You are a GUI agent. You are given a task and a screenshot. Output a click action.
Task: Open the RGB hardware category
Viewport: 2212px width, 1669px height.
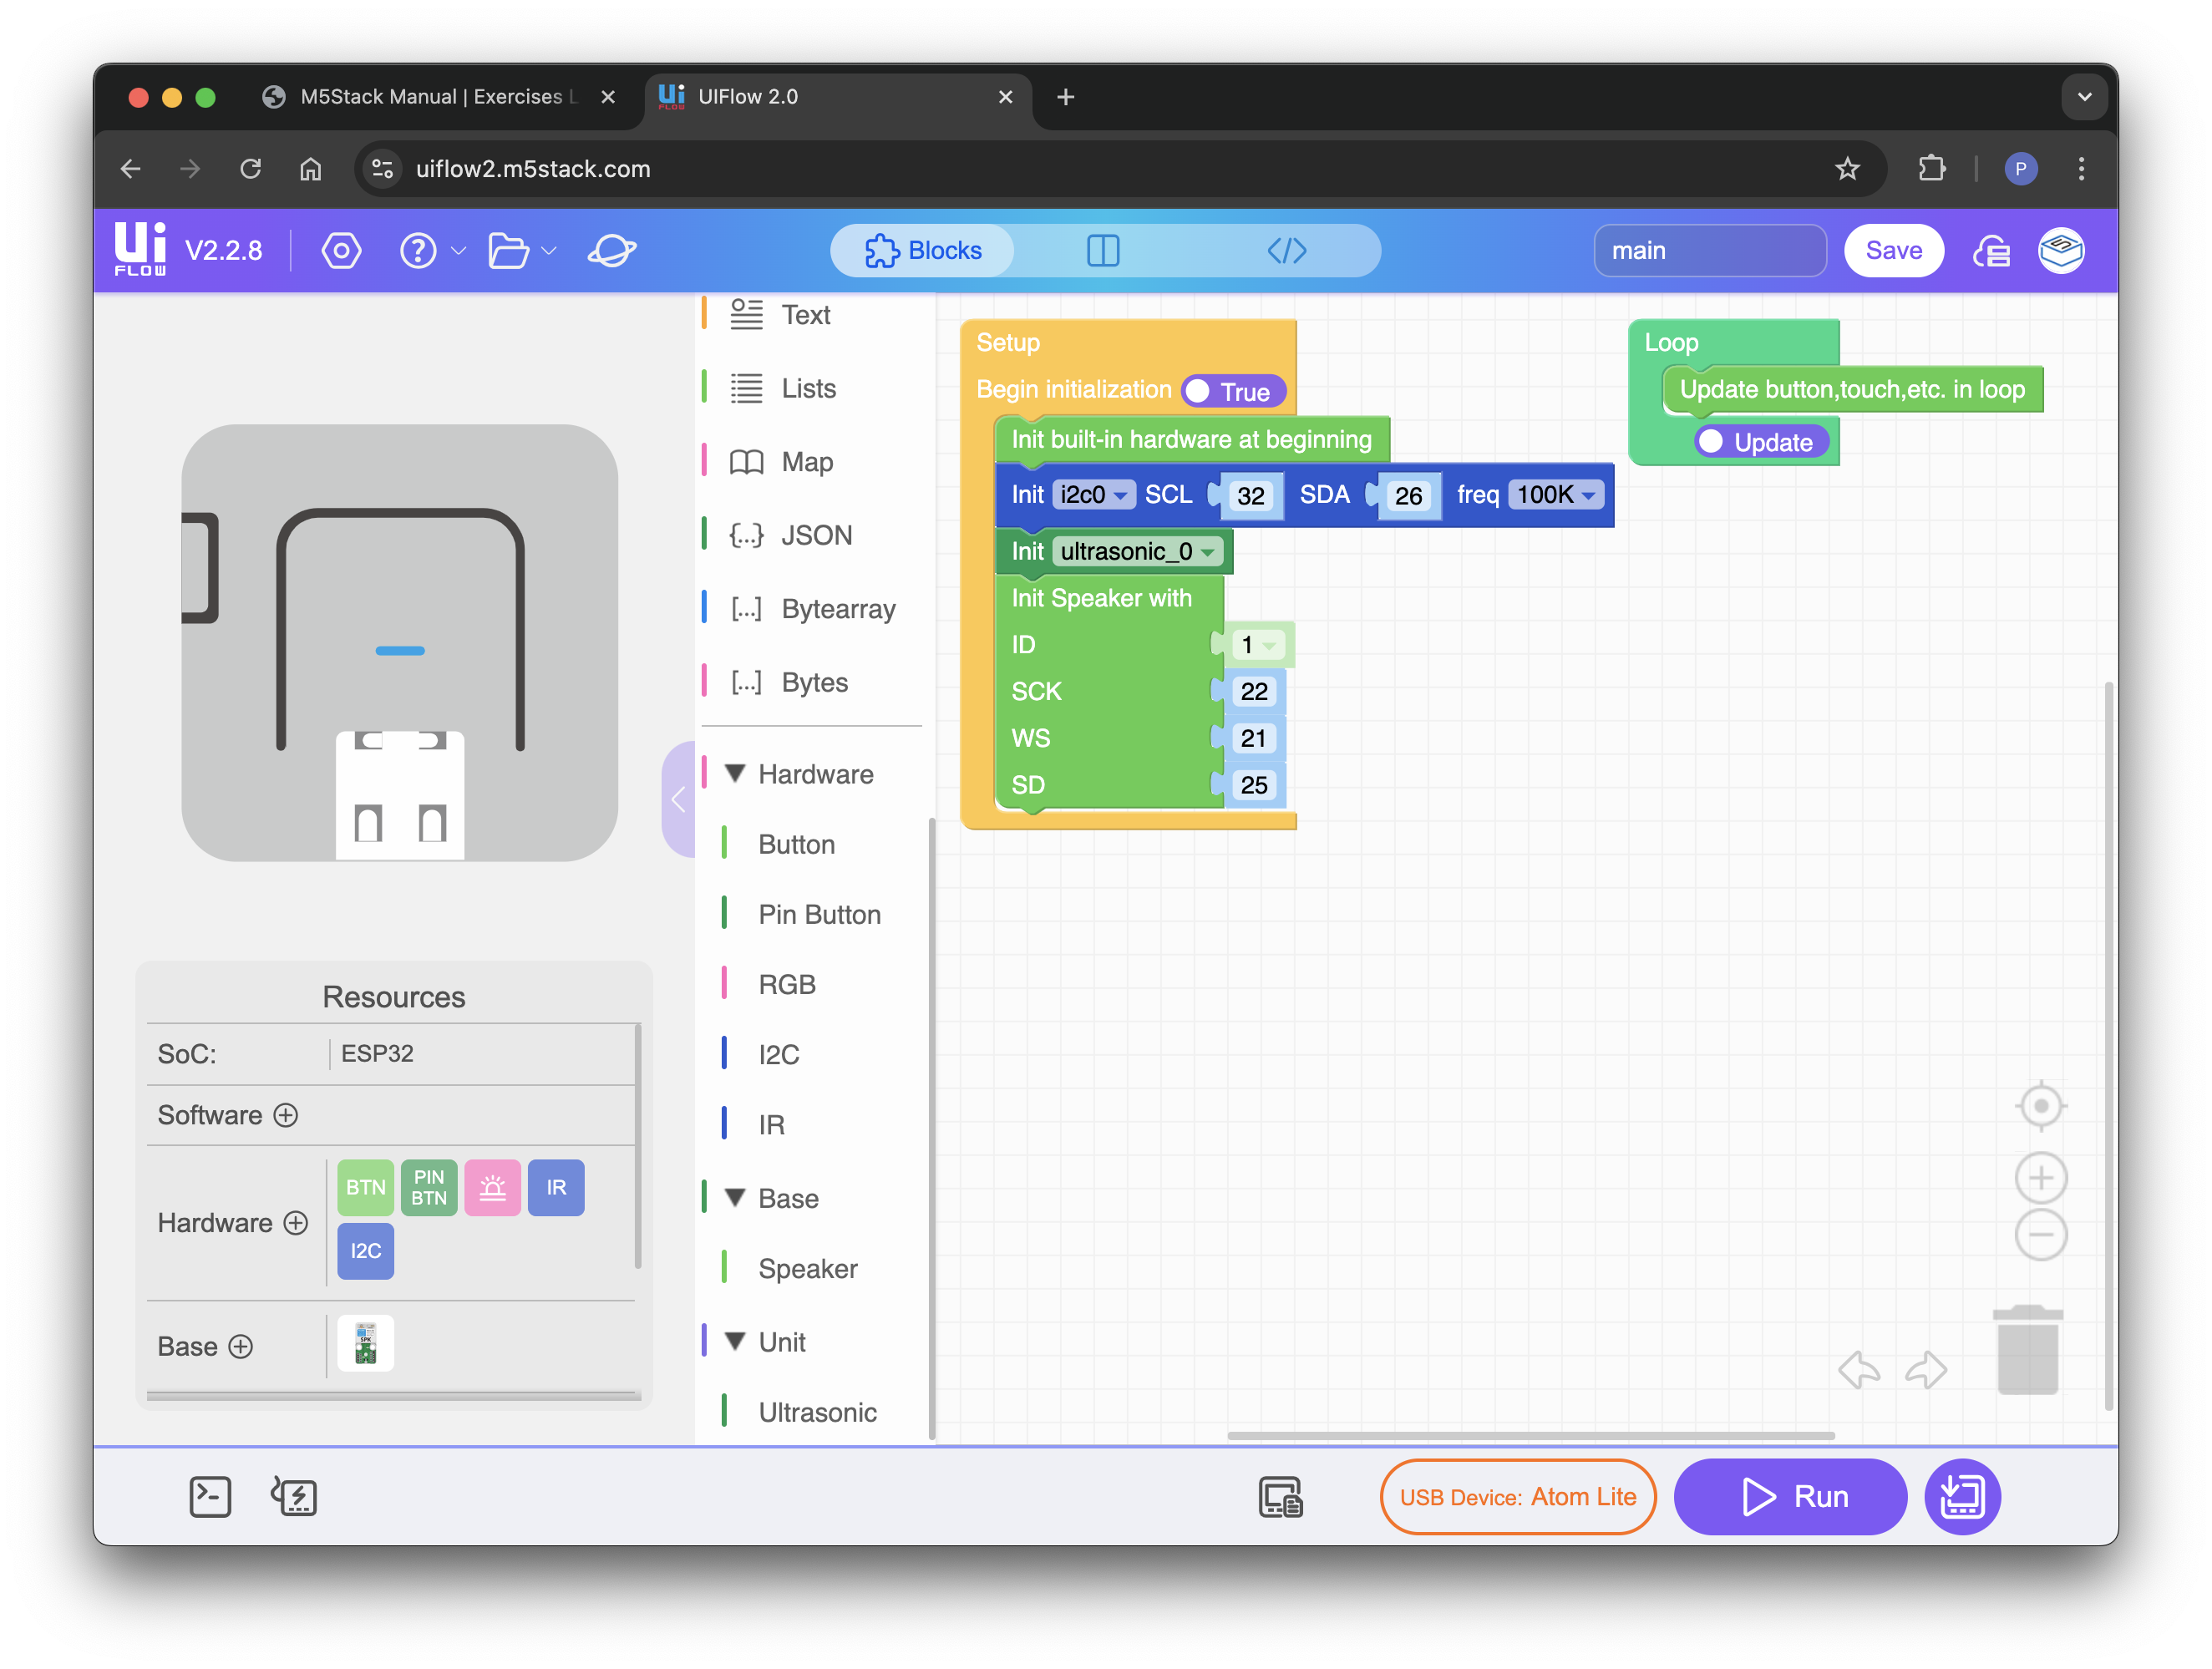787,984
